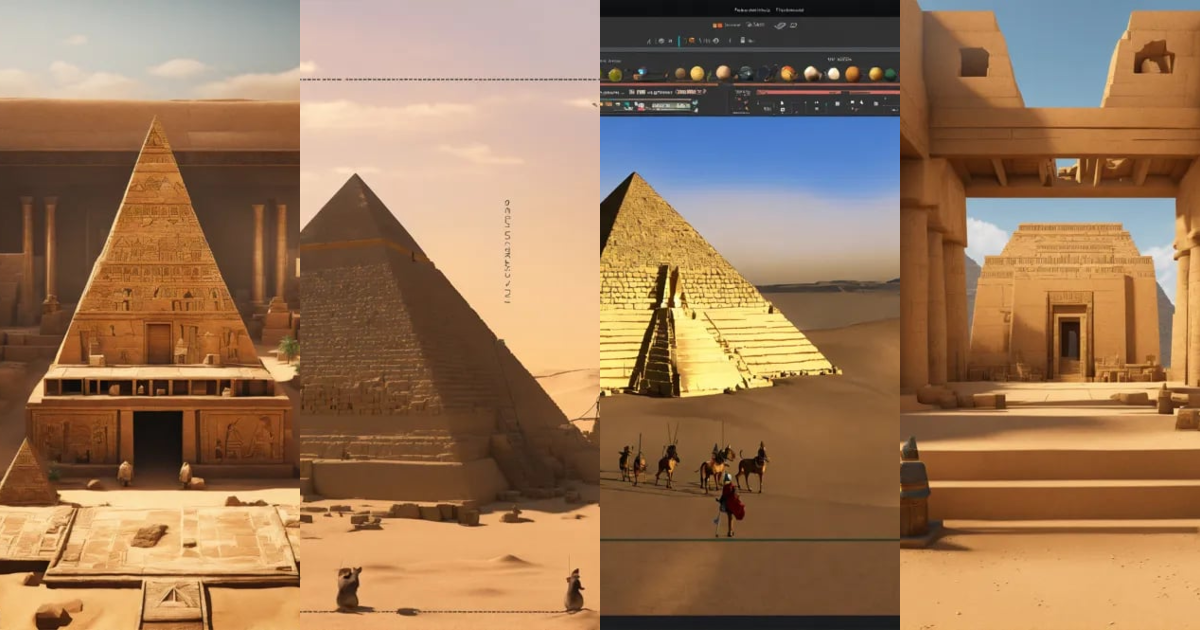Click the Save-labeled button in the upper toolbar
This screenshot has height=630, width=1200.
tap(755, 25)
